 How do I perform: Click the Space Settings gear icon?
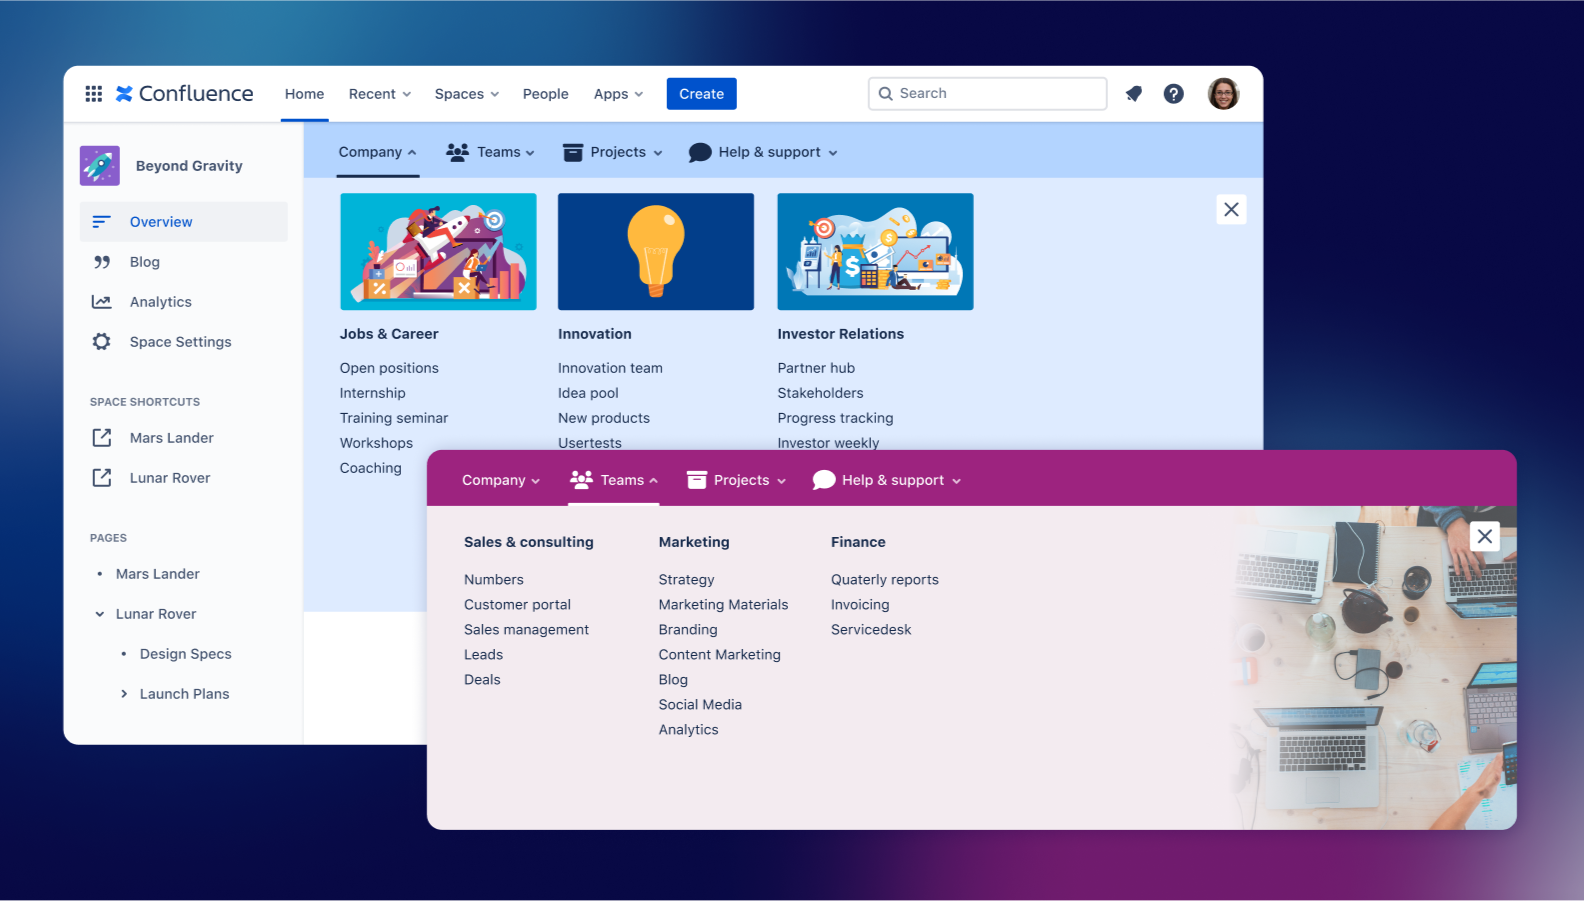click(x=101, y=342)
